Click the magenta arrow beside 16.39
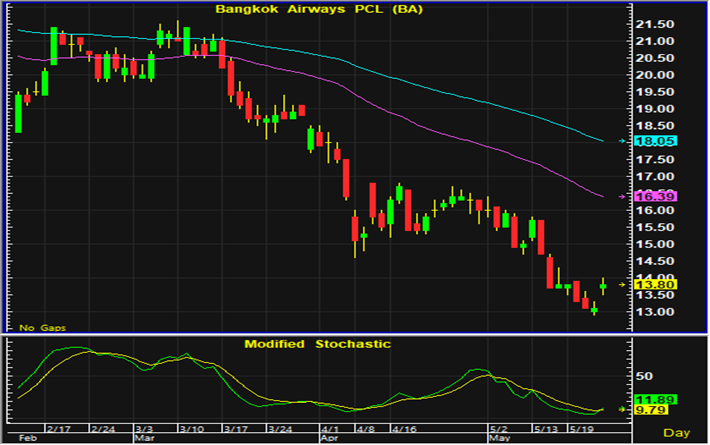This screenshot has height=445, width=710. (x=622, y=196)
